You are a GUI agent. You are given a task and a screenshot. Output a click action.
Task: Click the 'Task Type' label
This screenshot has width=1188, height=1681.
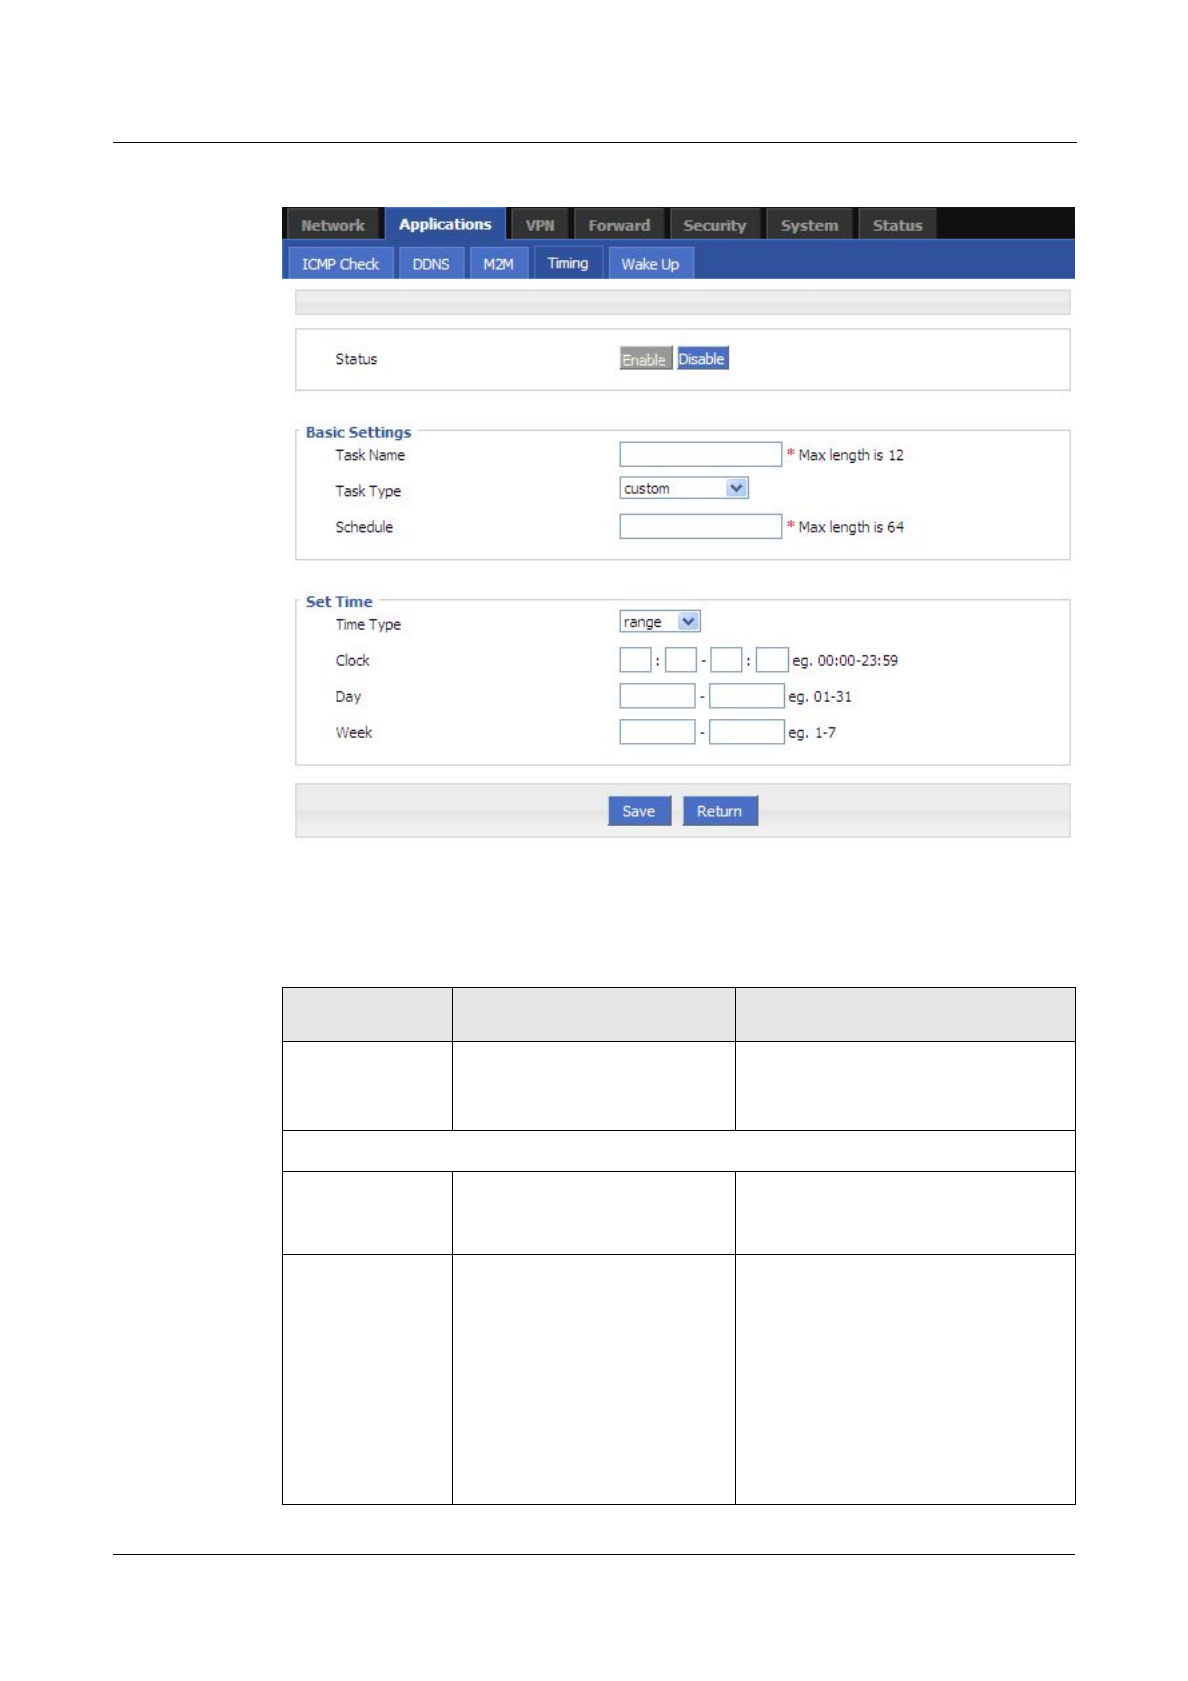(368, 491)
